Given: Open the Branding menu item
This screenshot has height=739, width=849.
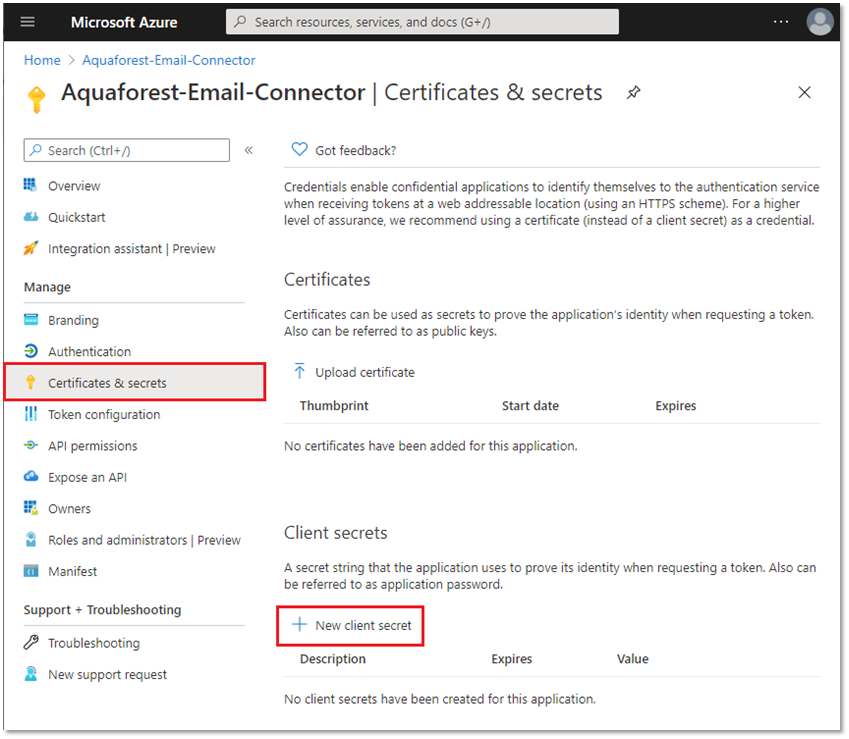Looking at the screenshot, I should 73,321.
